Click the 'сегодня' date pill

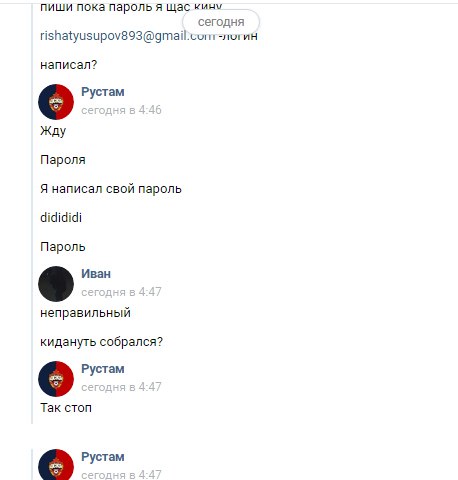(221, 22)
